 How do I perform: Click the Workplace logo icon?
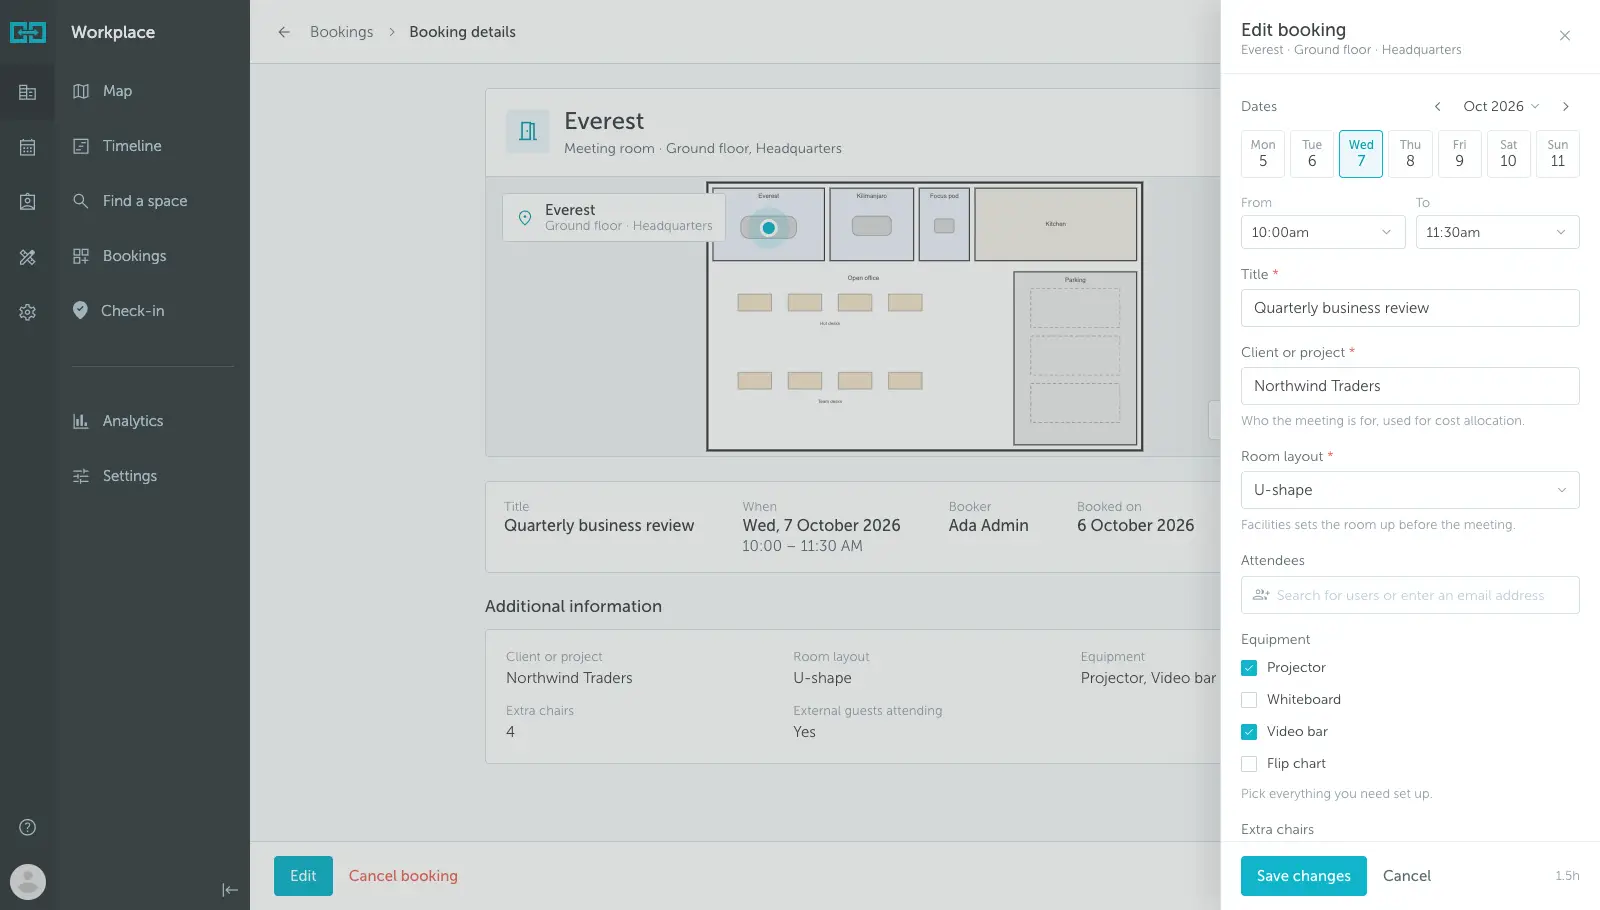click(x=28, y=32)
